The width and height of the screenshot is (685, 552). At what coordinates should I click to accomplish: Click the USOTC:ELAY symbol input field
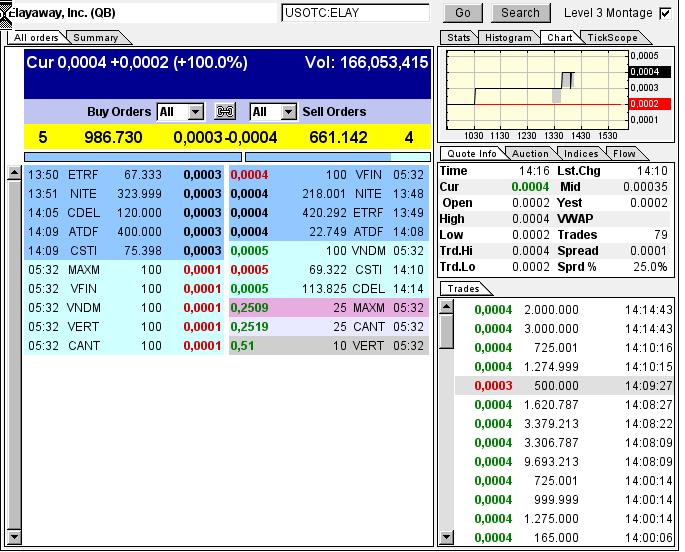point(356,13)
